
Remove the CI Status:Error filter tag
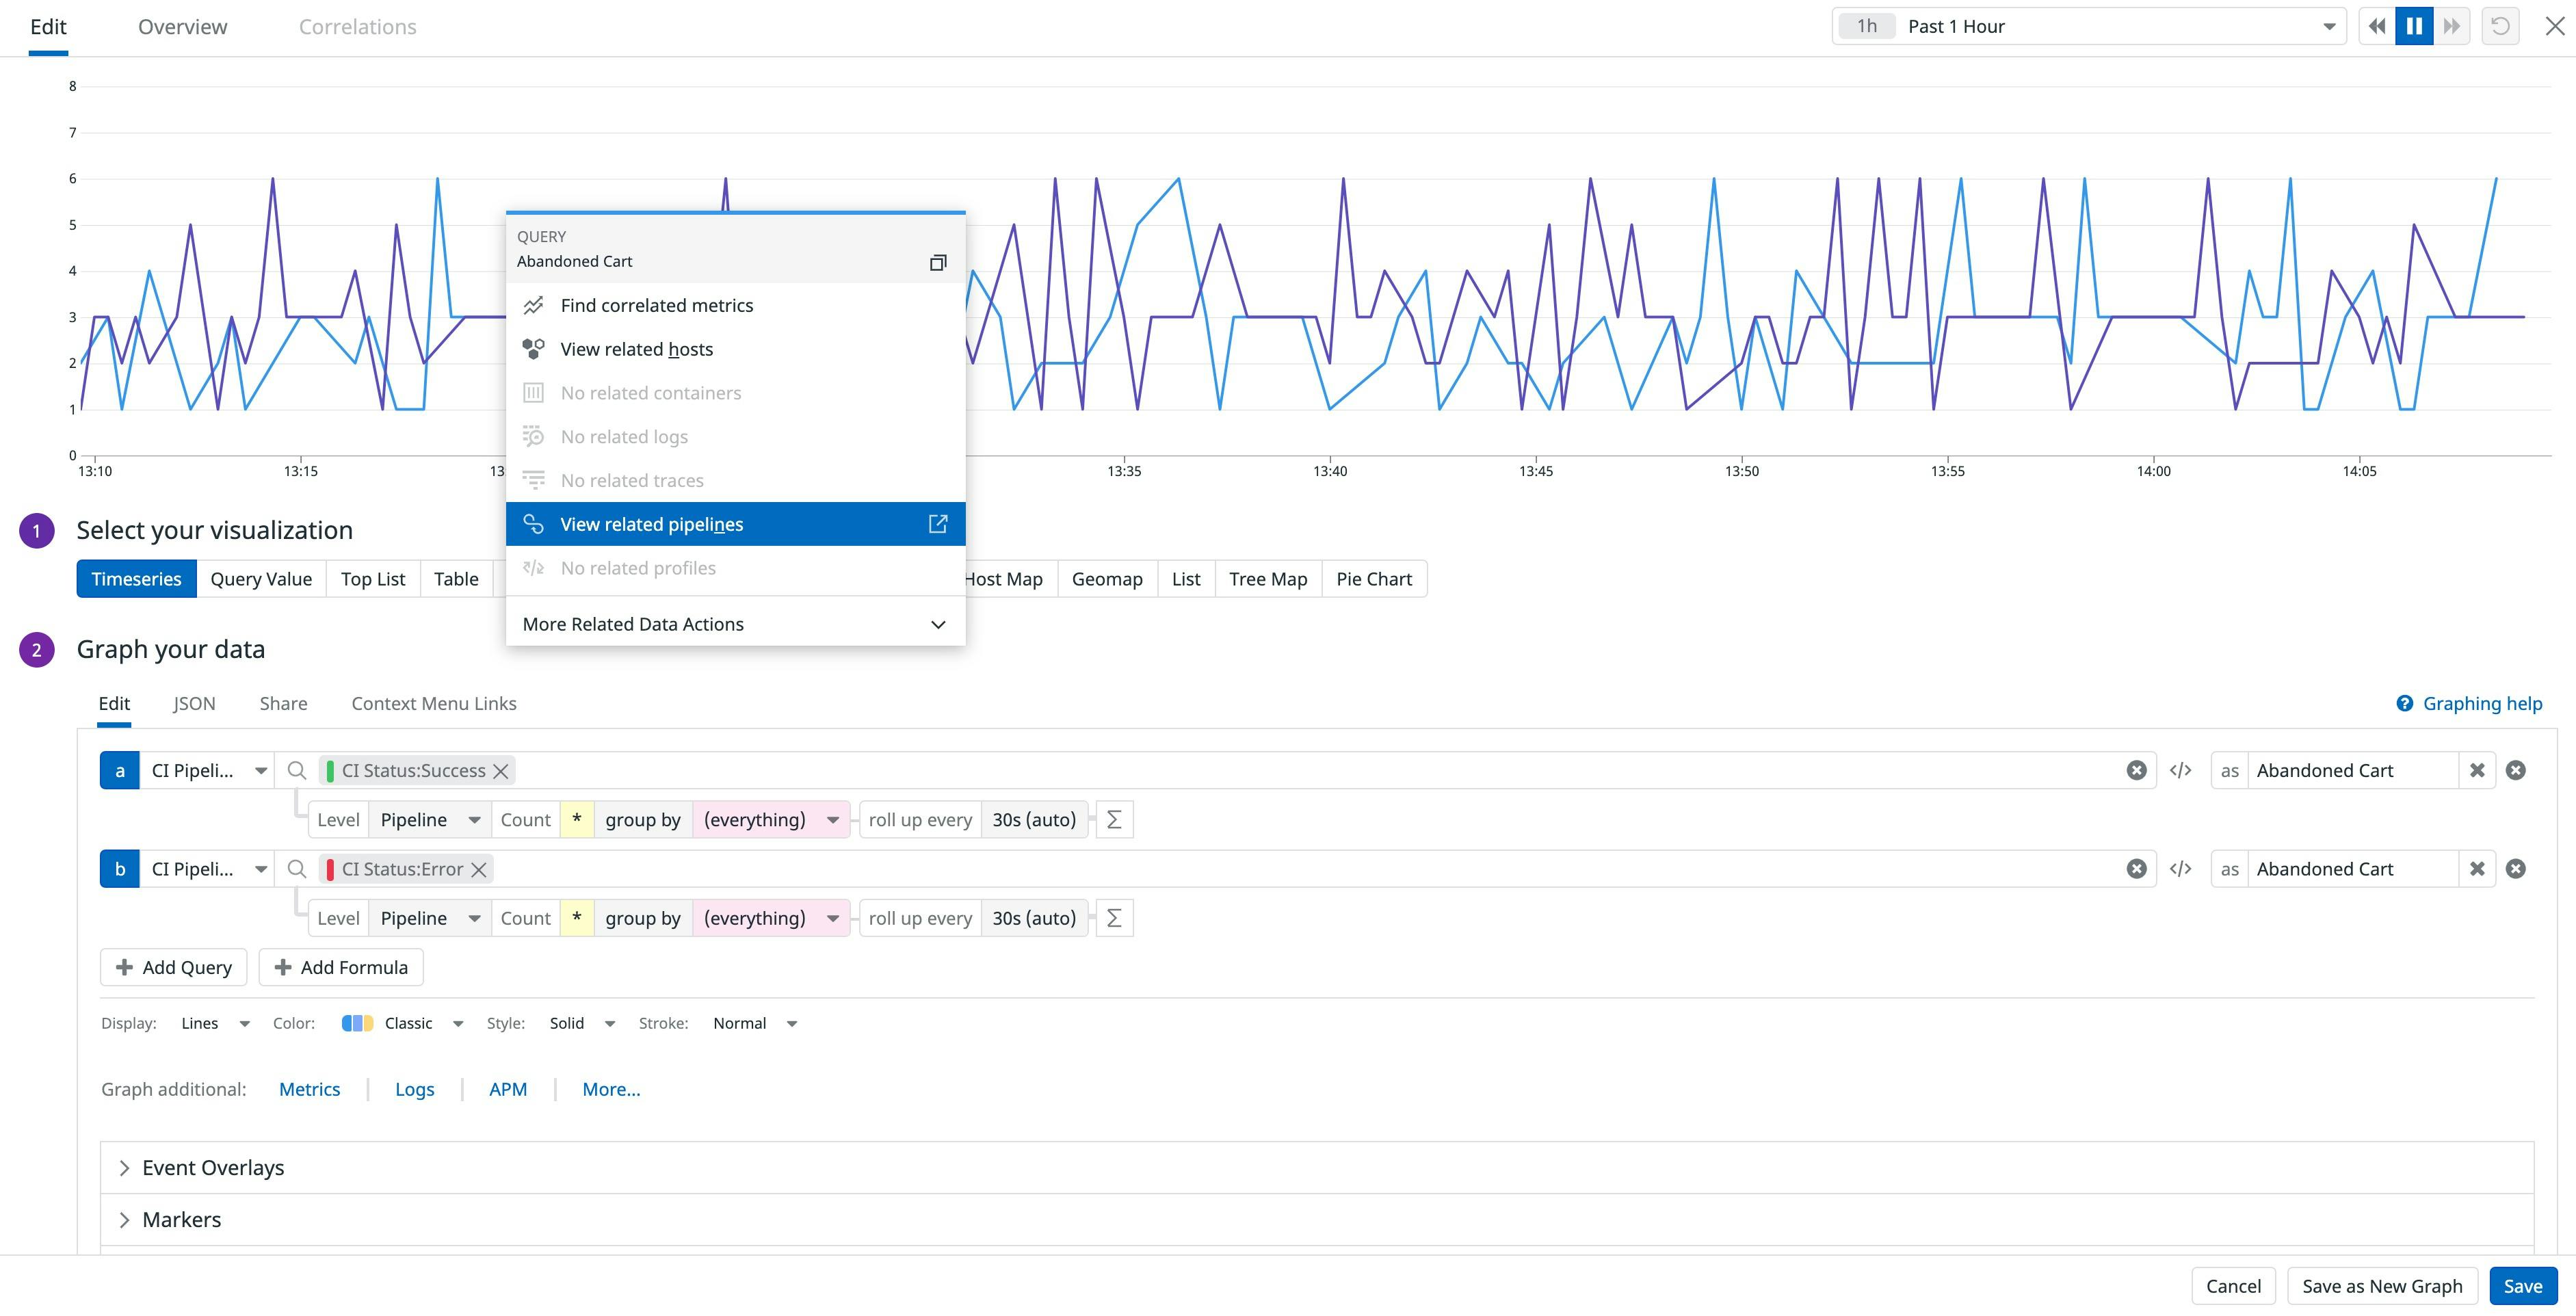[478, 868]
